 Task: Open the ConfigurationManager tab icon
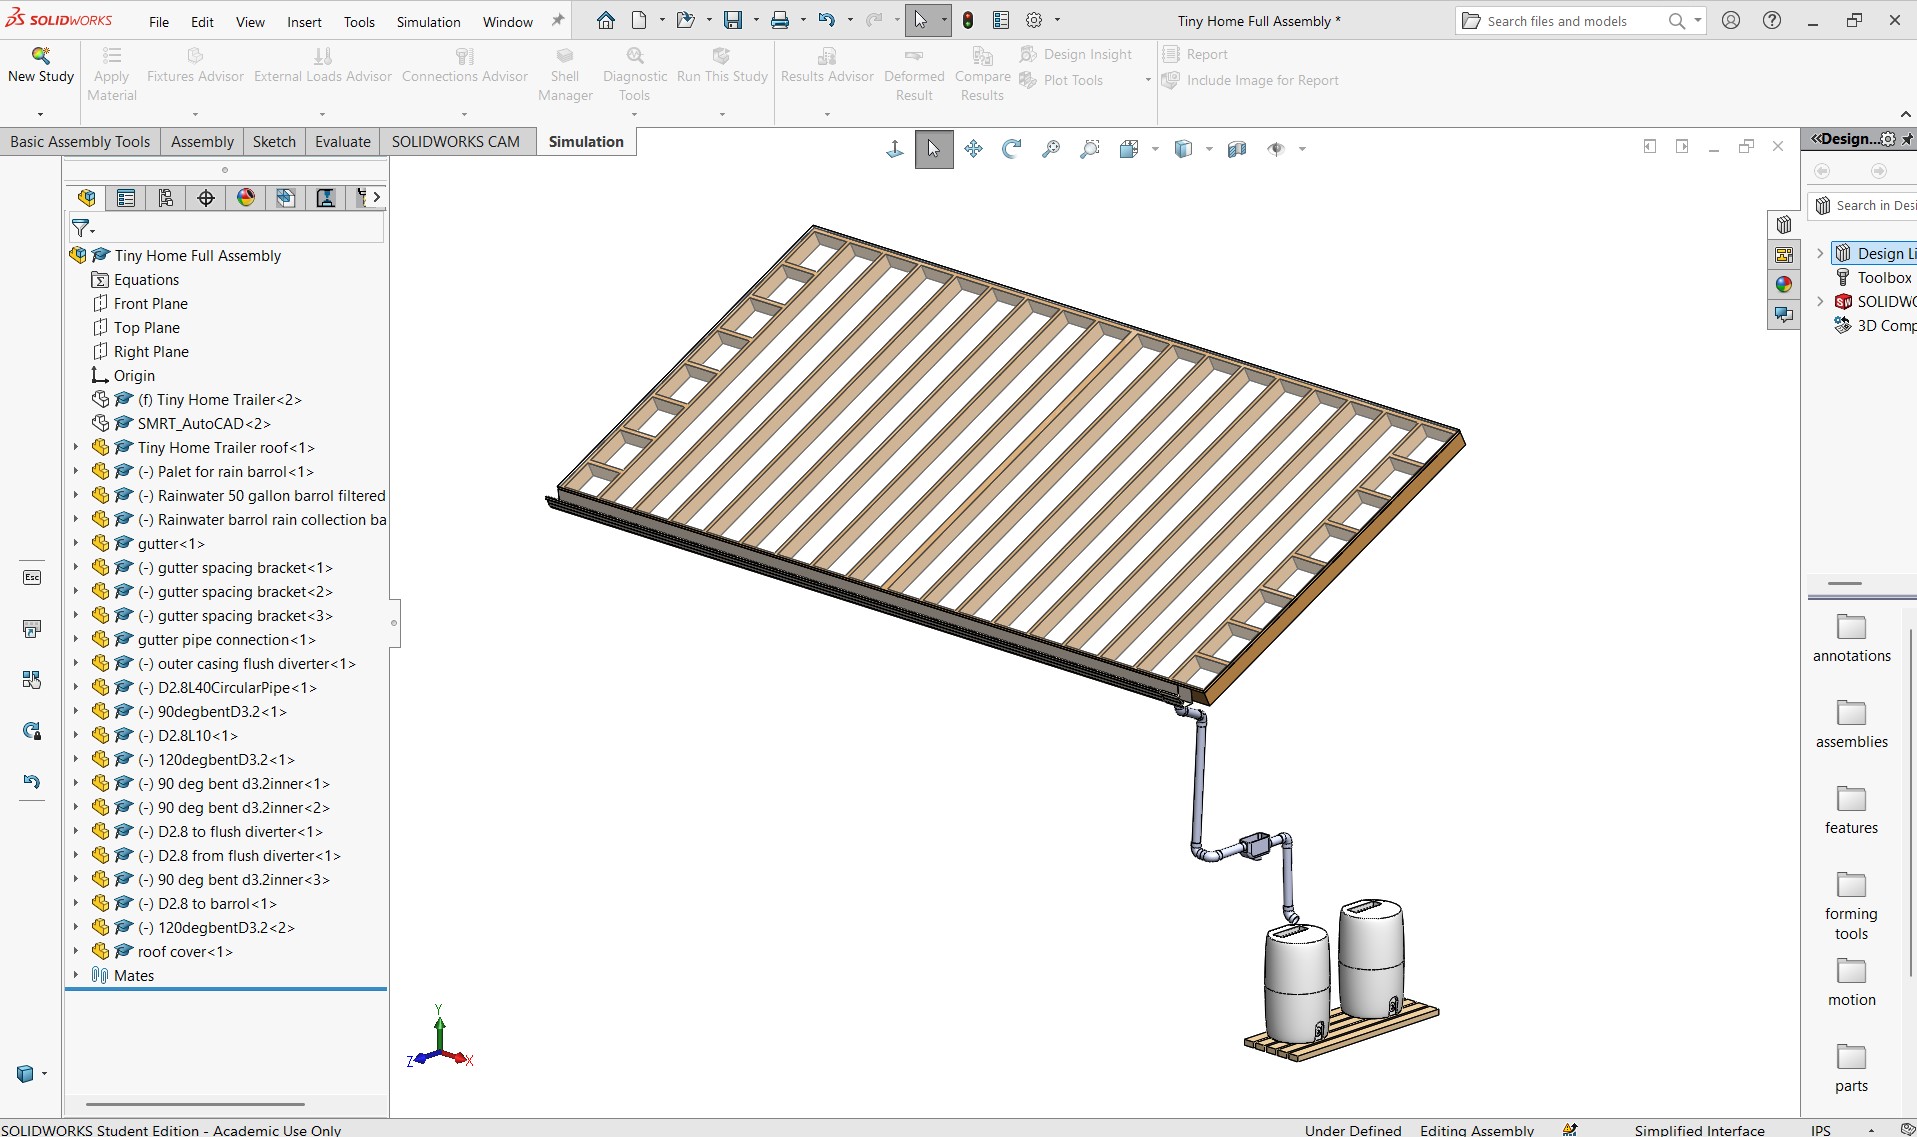click(x=166, y=198)
